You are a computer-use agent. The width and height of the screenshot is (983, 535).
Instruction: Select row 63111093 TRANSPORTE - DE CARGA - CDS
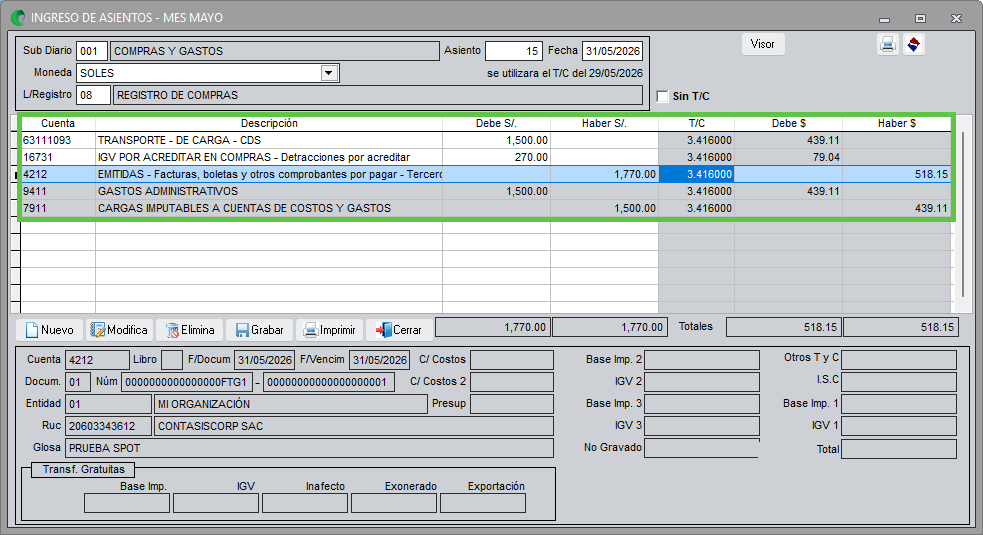tap(486, 140)
